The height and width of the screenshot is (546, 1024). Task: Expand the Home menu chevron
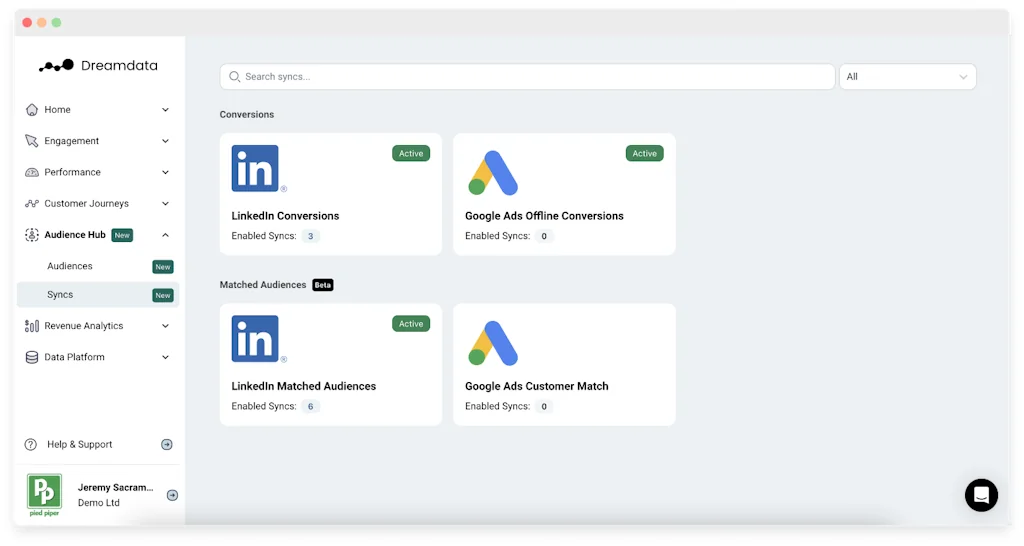[x=165, y=110]
